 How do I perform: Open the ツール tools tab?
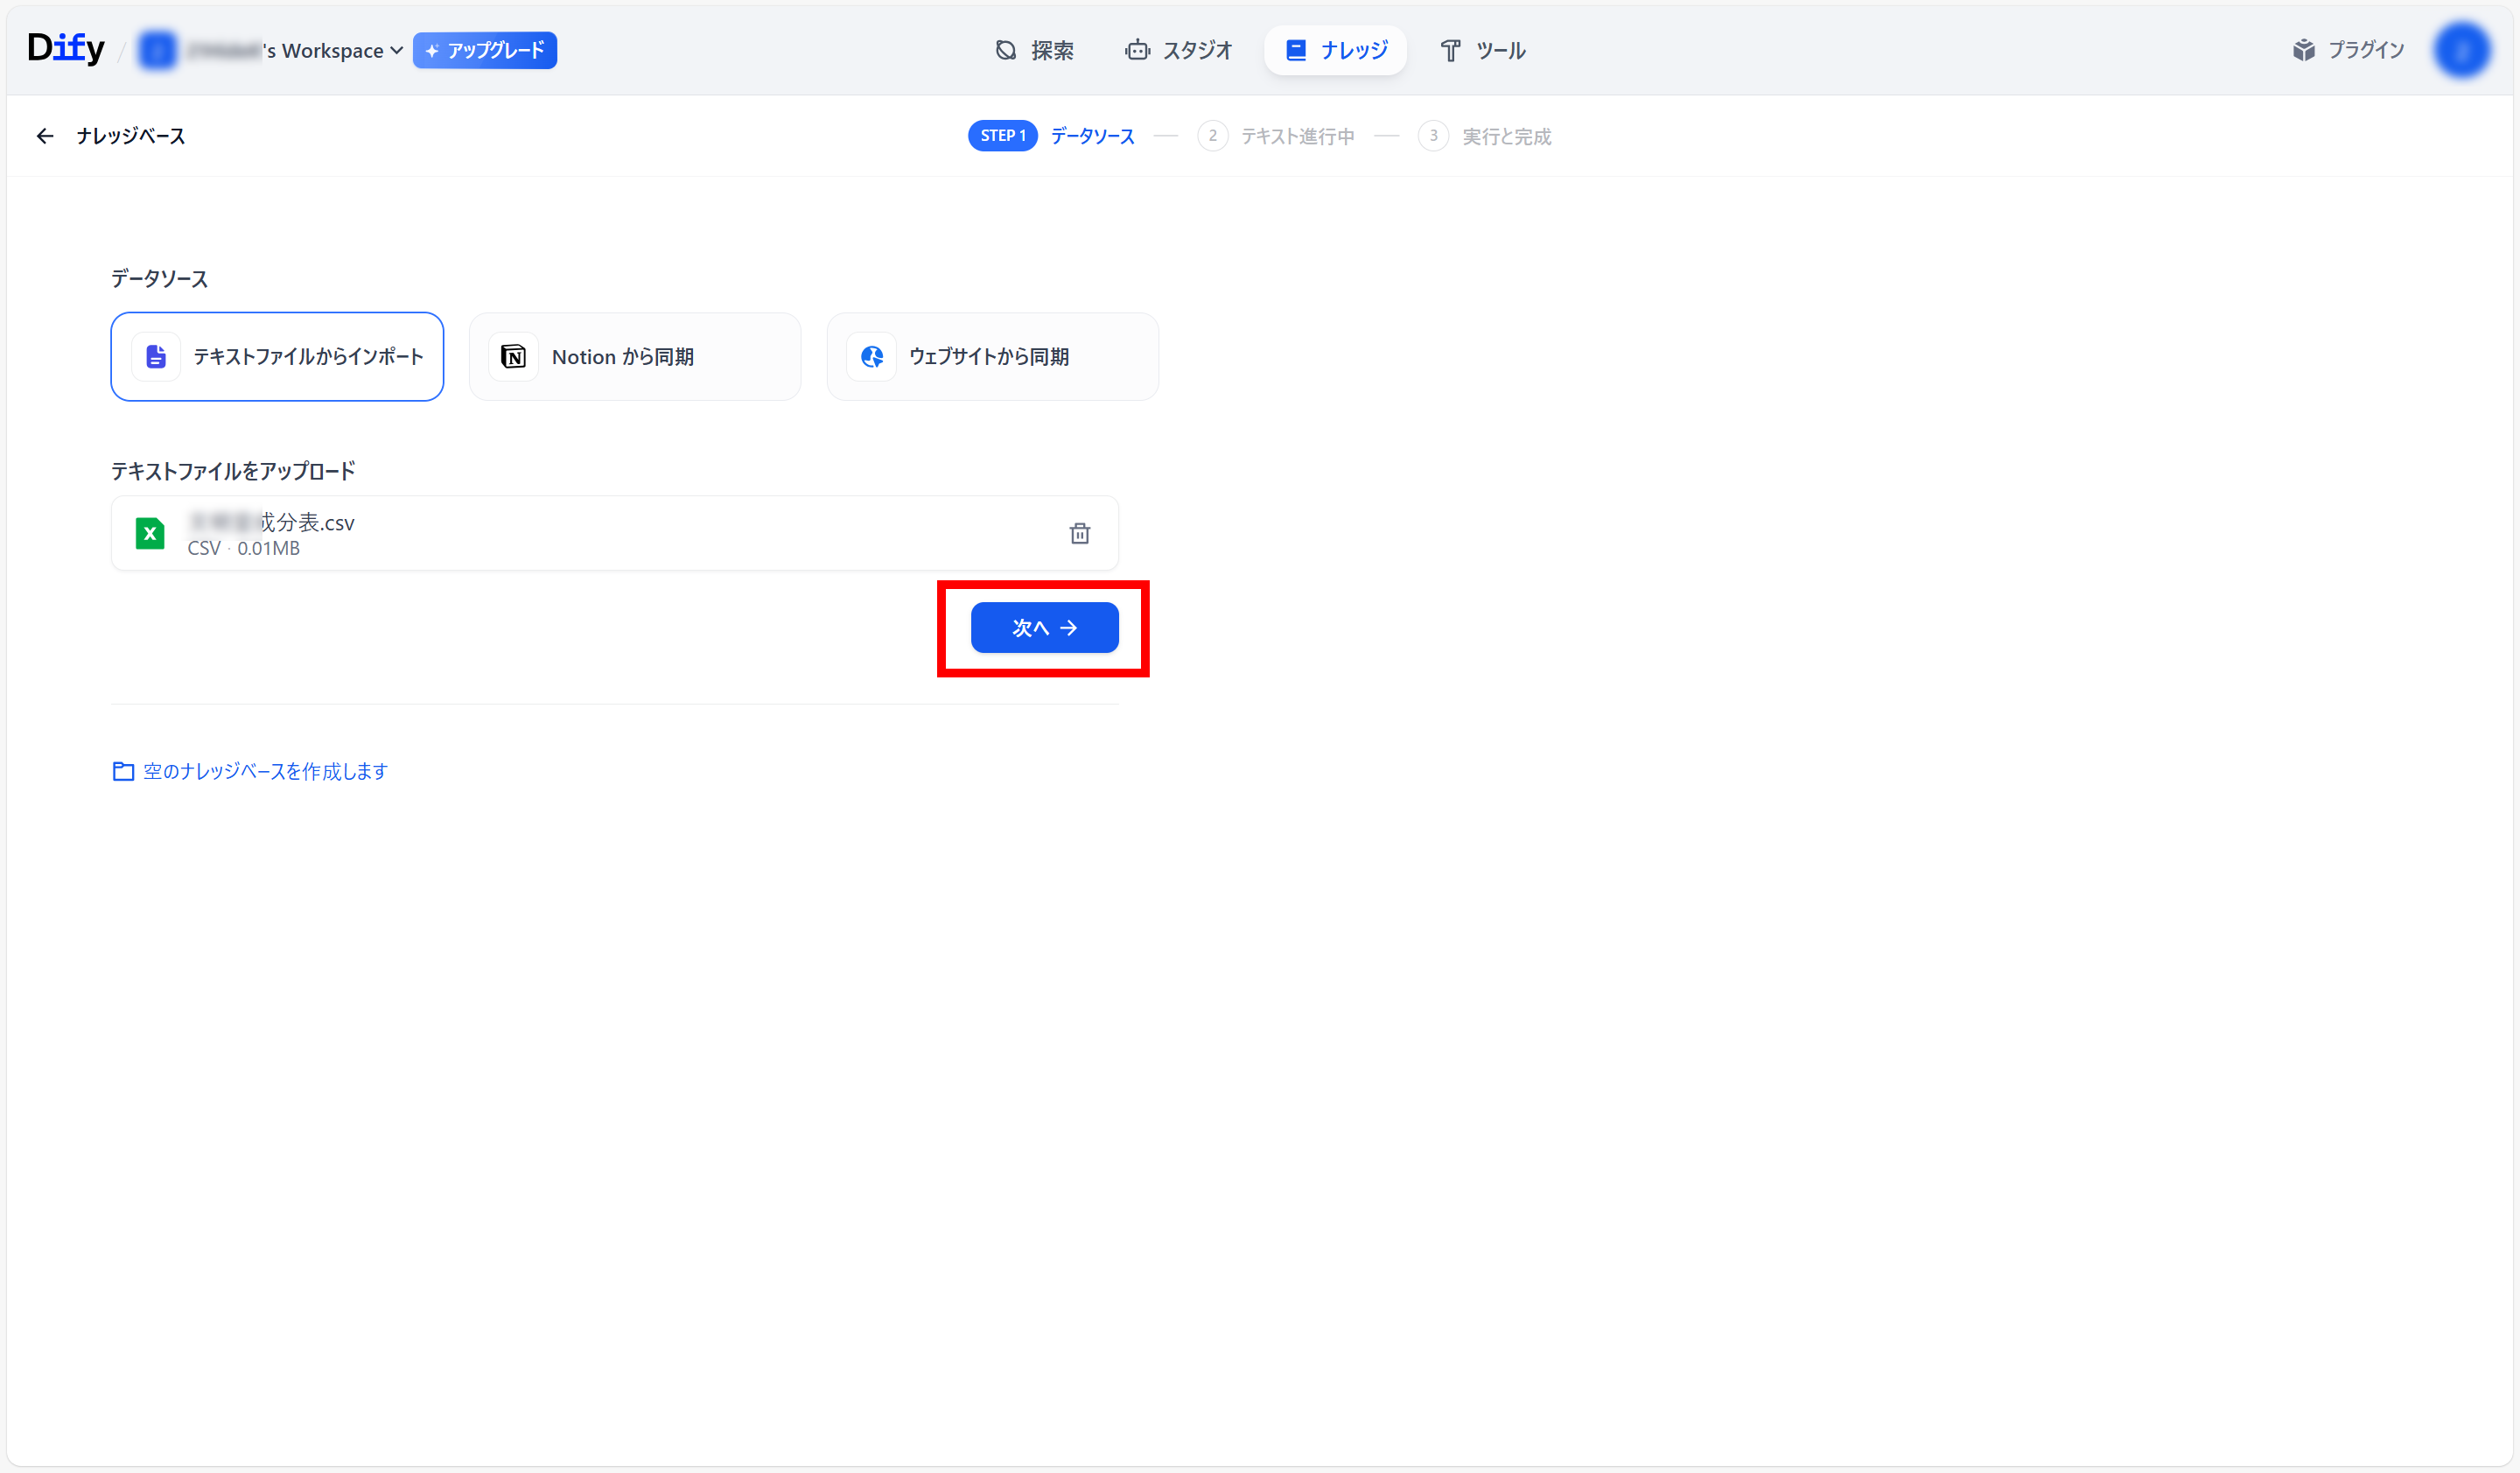click(1483, 50)
